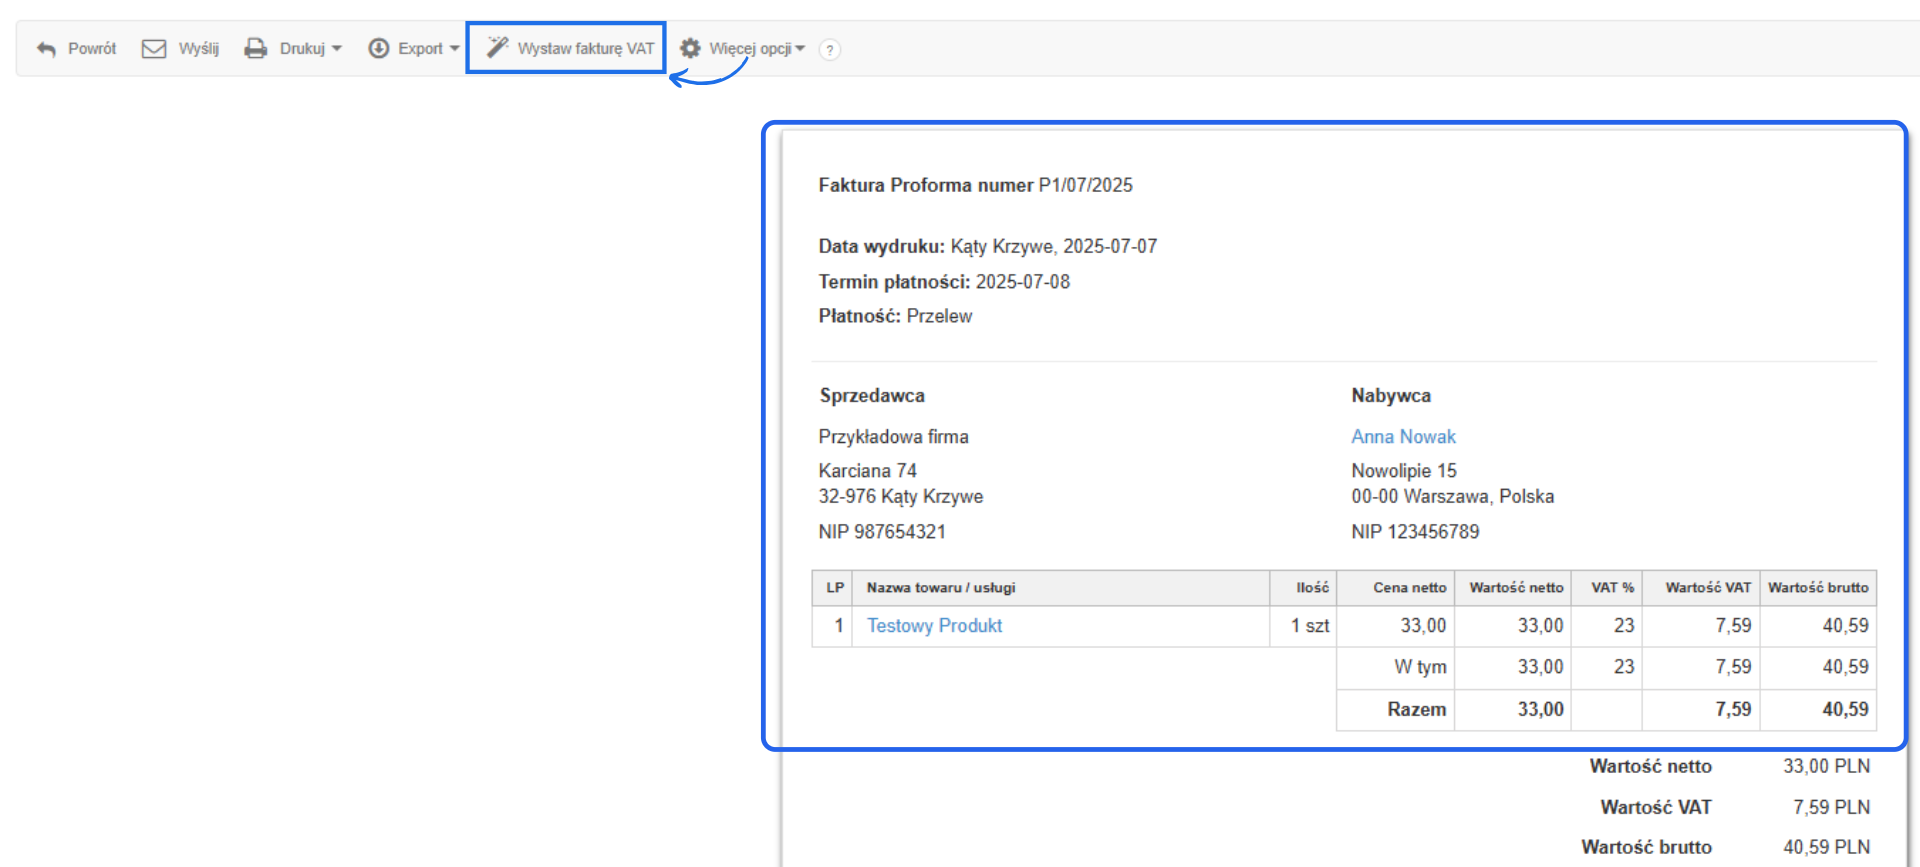Click the Drukuj printer icon
The height and width of the screenshot is (867, 1920).
[256, 49]
